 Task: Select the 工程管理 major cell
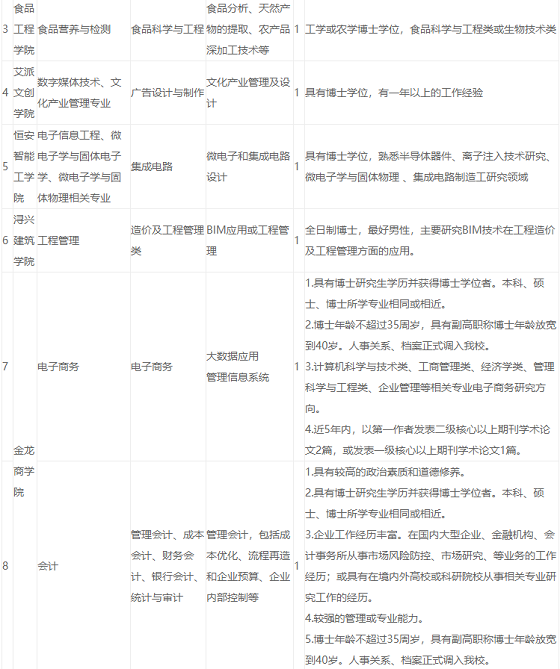pyautogui.click(x=58, y=240)
